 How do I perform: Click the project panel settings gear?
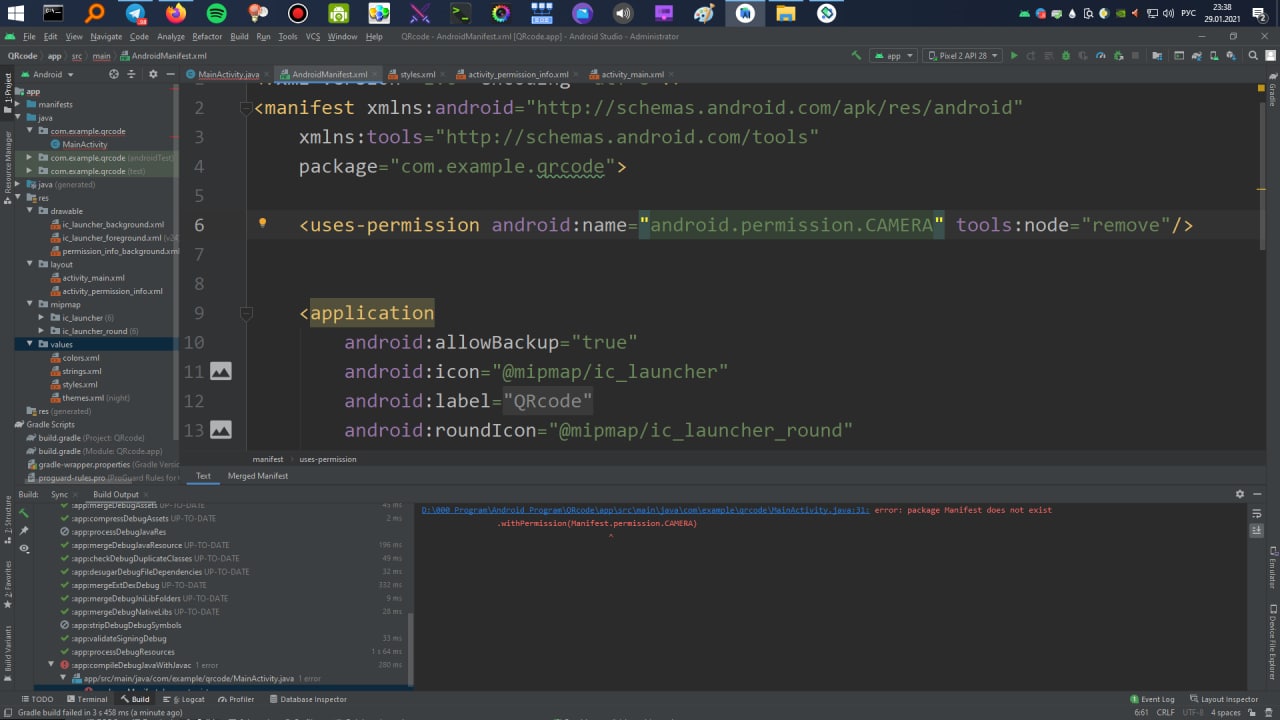(x=153, y=74)
